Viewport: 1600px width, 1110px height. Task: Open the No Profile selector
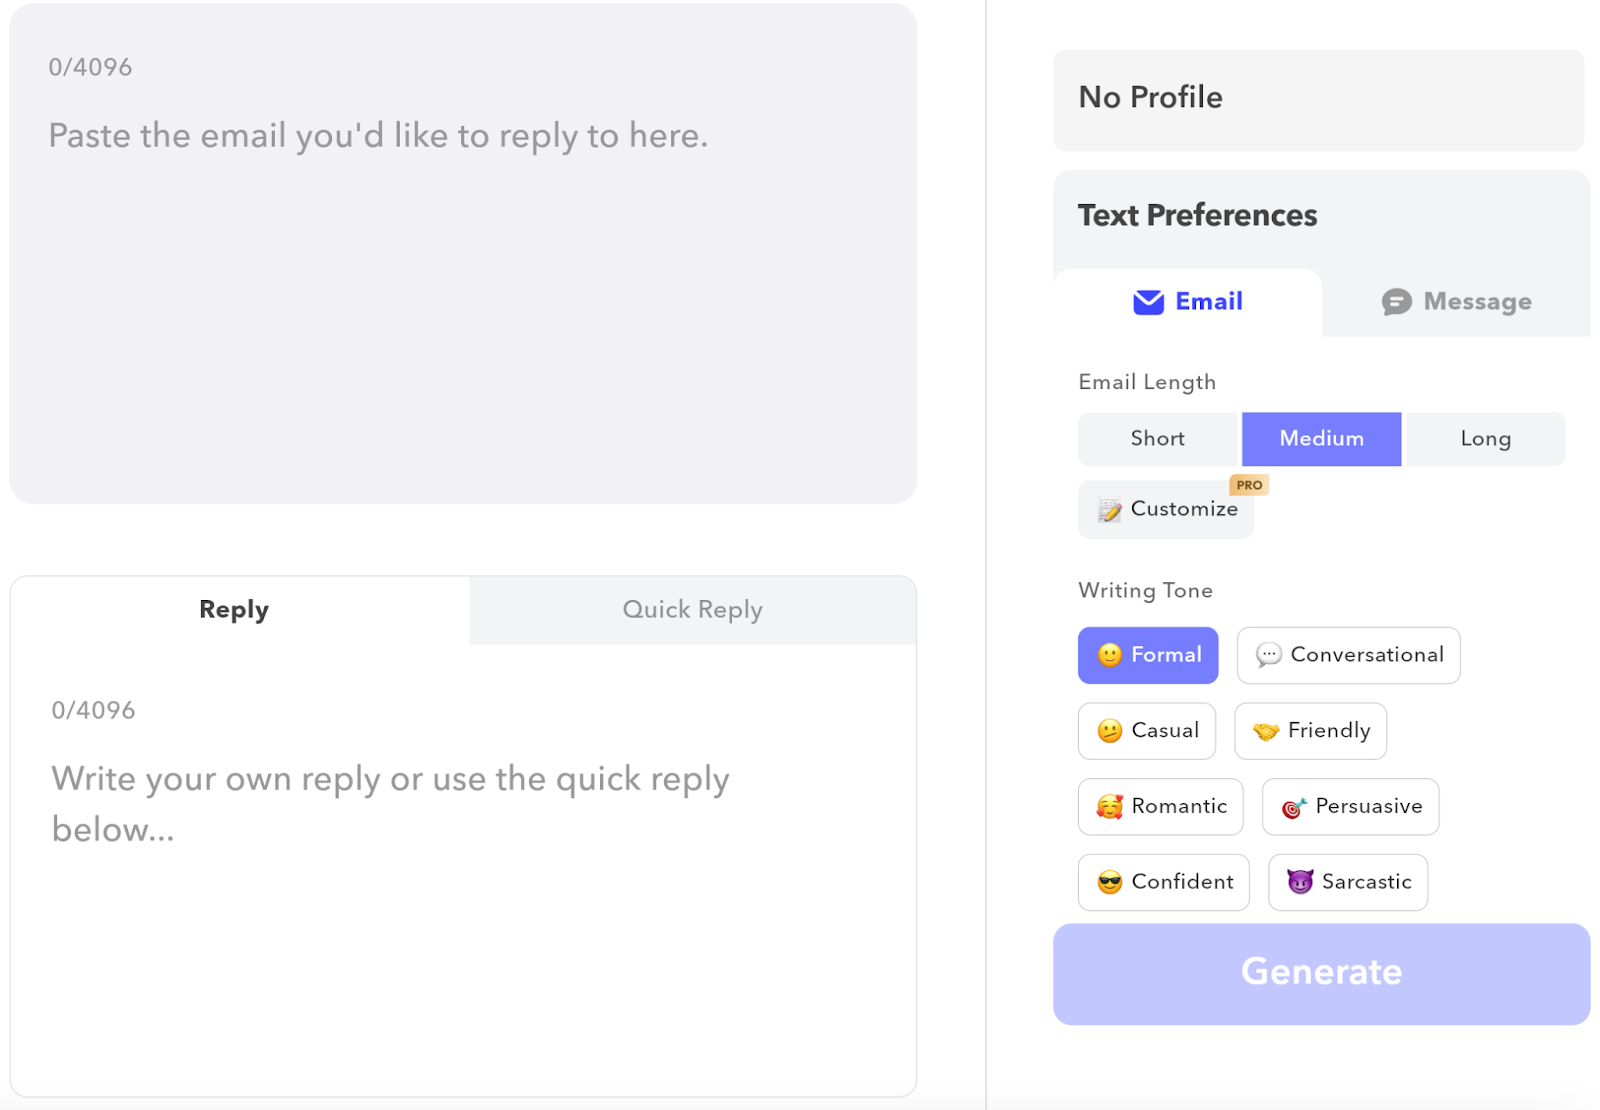pyautogui.click(x=1317, y=99)
